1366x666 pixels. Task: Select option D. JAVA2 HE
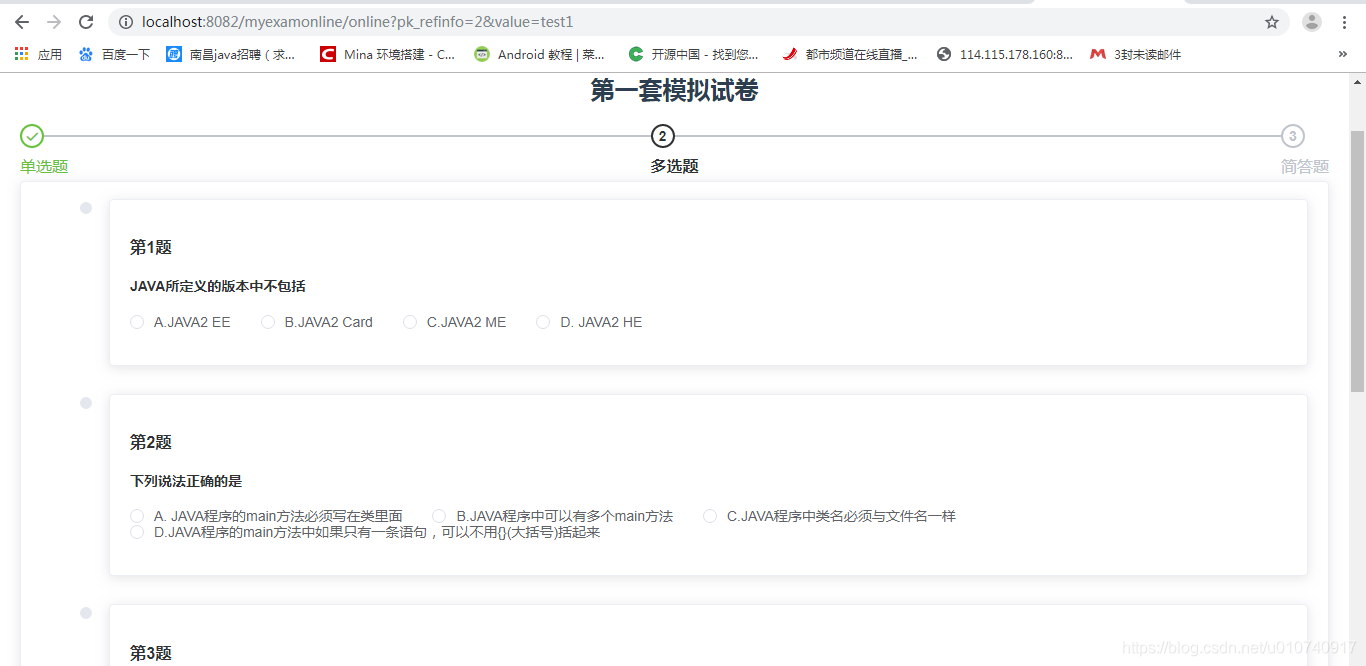(590, 322)
